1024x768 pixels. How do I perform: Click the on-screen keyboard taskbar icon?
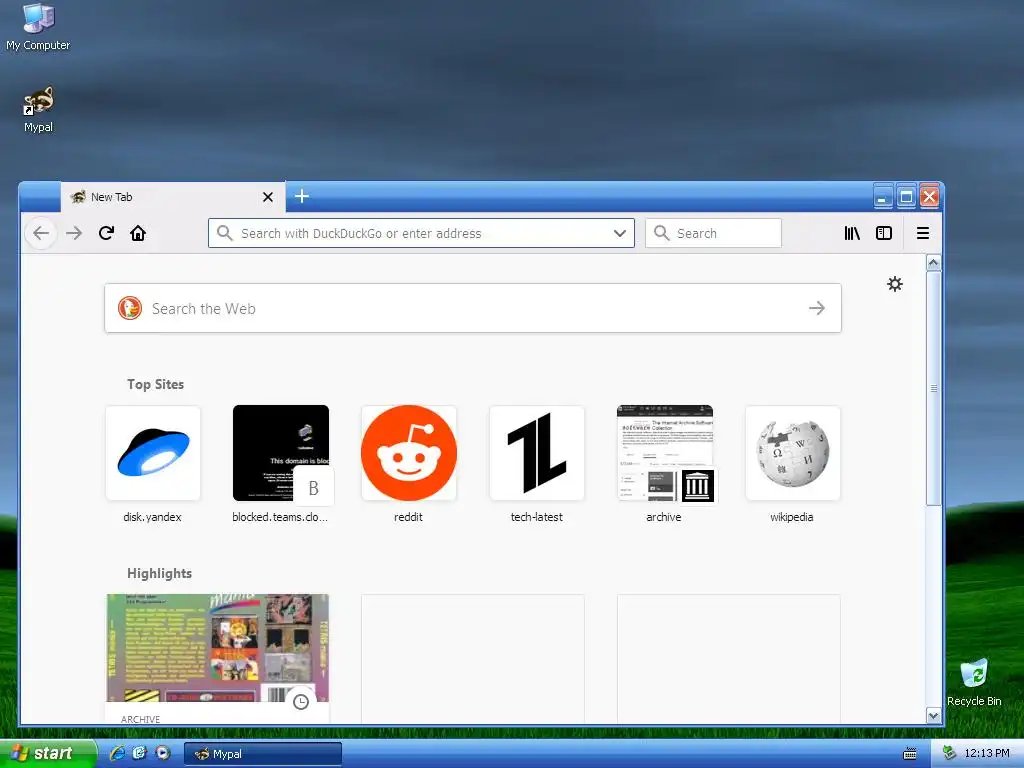click(910, 754)
